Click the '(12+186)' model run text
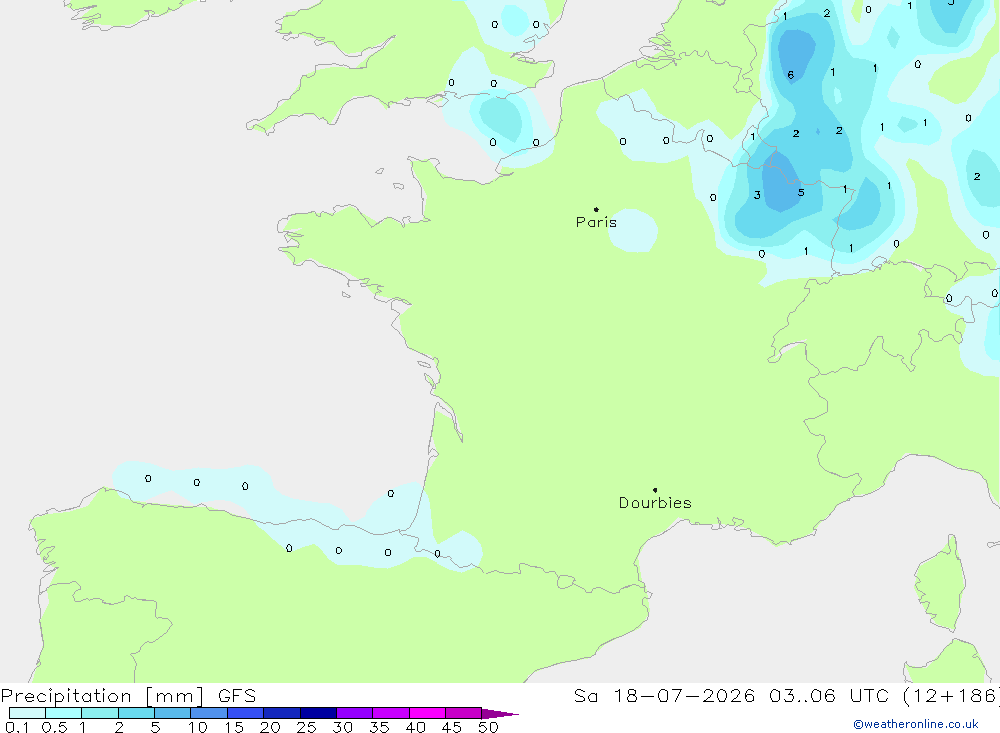1000x733 pixels. (x=950, y=695)
